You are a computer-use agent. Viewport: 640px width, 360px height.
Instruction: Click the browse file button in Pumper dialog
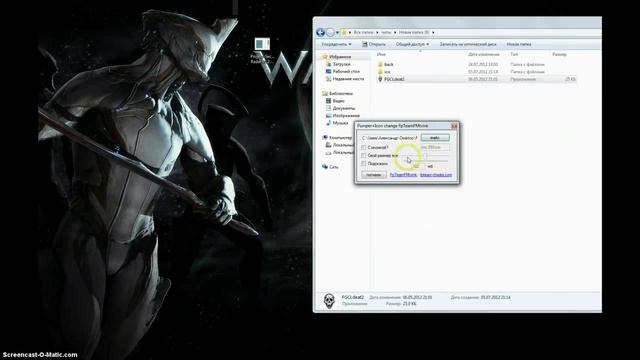(x=435, y=138)
